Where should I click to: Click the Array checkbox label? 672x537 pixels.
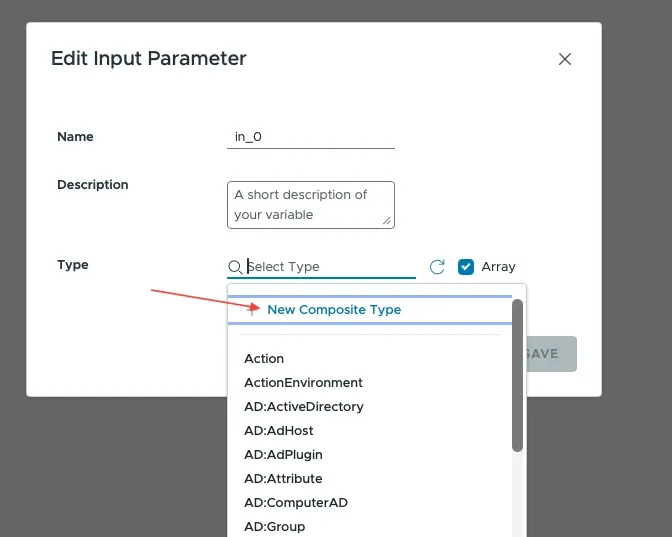coord(498,267)
